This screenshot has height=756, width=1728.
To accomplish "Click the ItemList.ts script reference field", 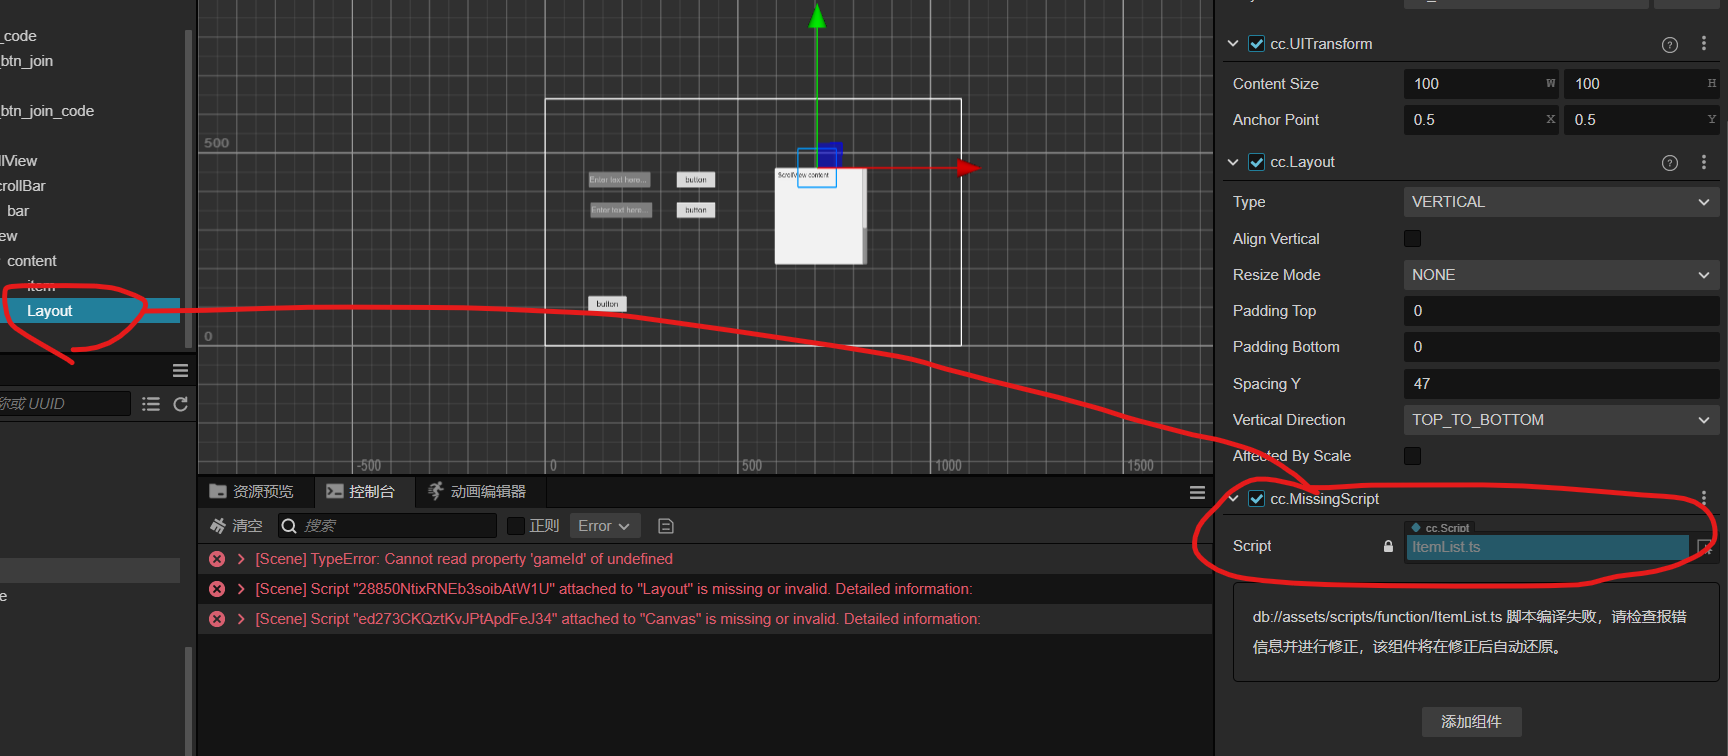I will (x=1547, y=547).
